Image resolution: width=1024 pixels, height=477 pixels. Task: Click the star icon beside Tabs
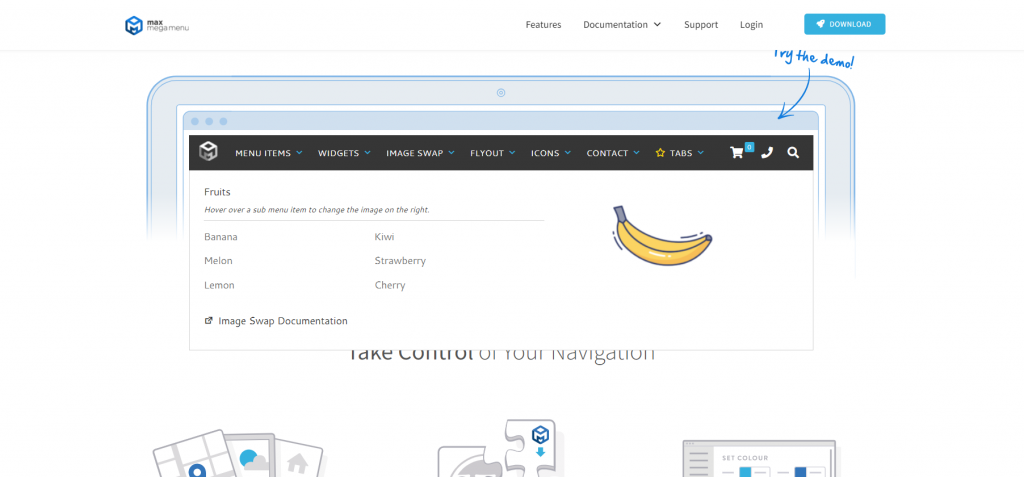[660, 153]
